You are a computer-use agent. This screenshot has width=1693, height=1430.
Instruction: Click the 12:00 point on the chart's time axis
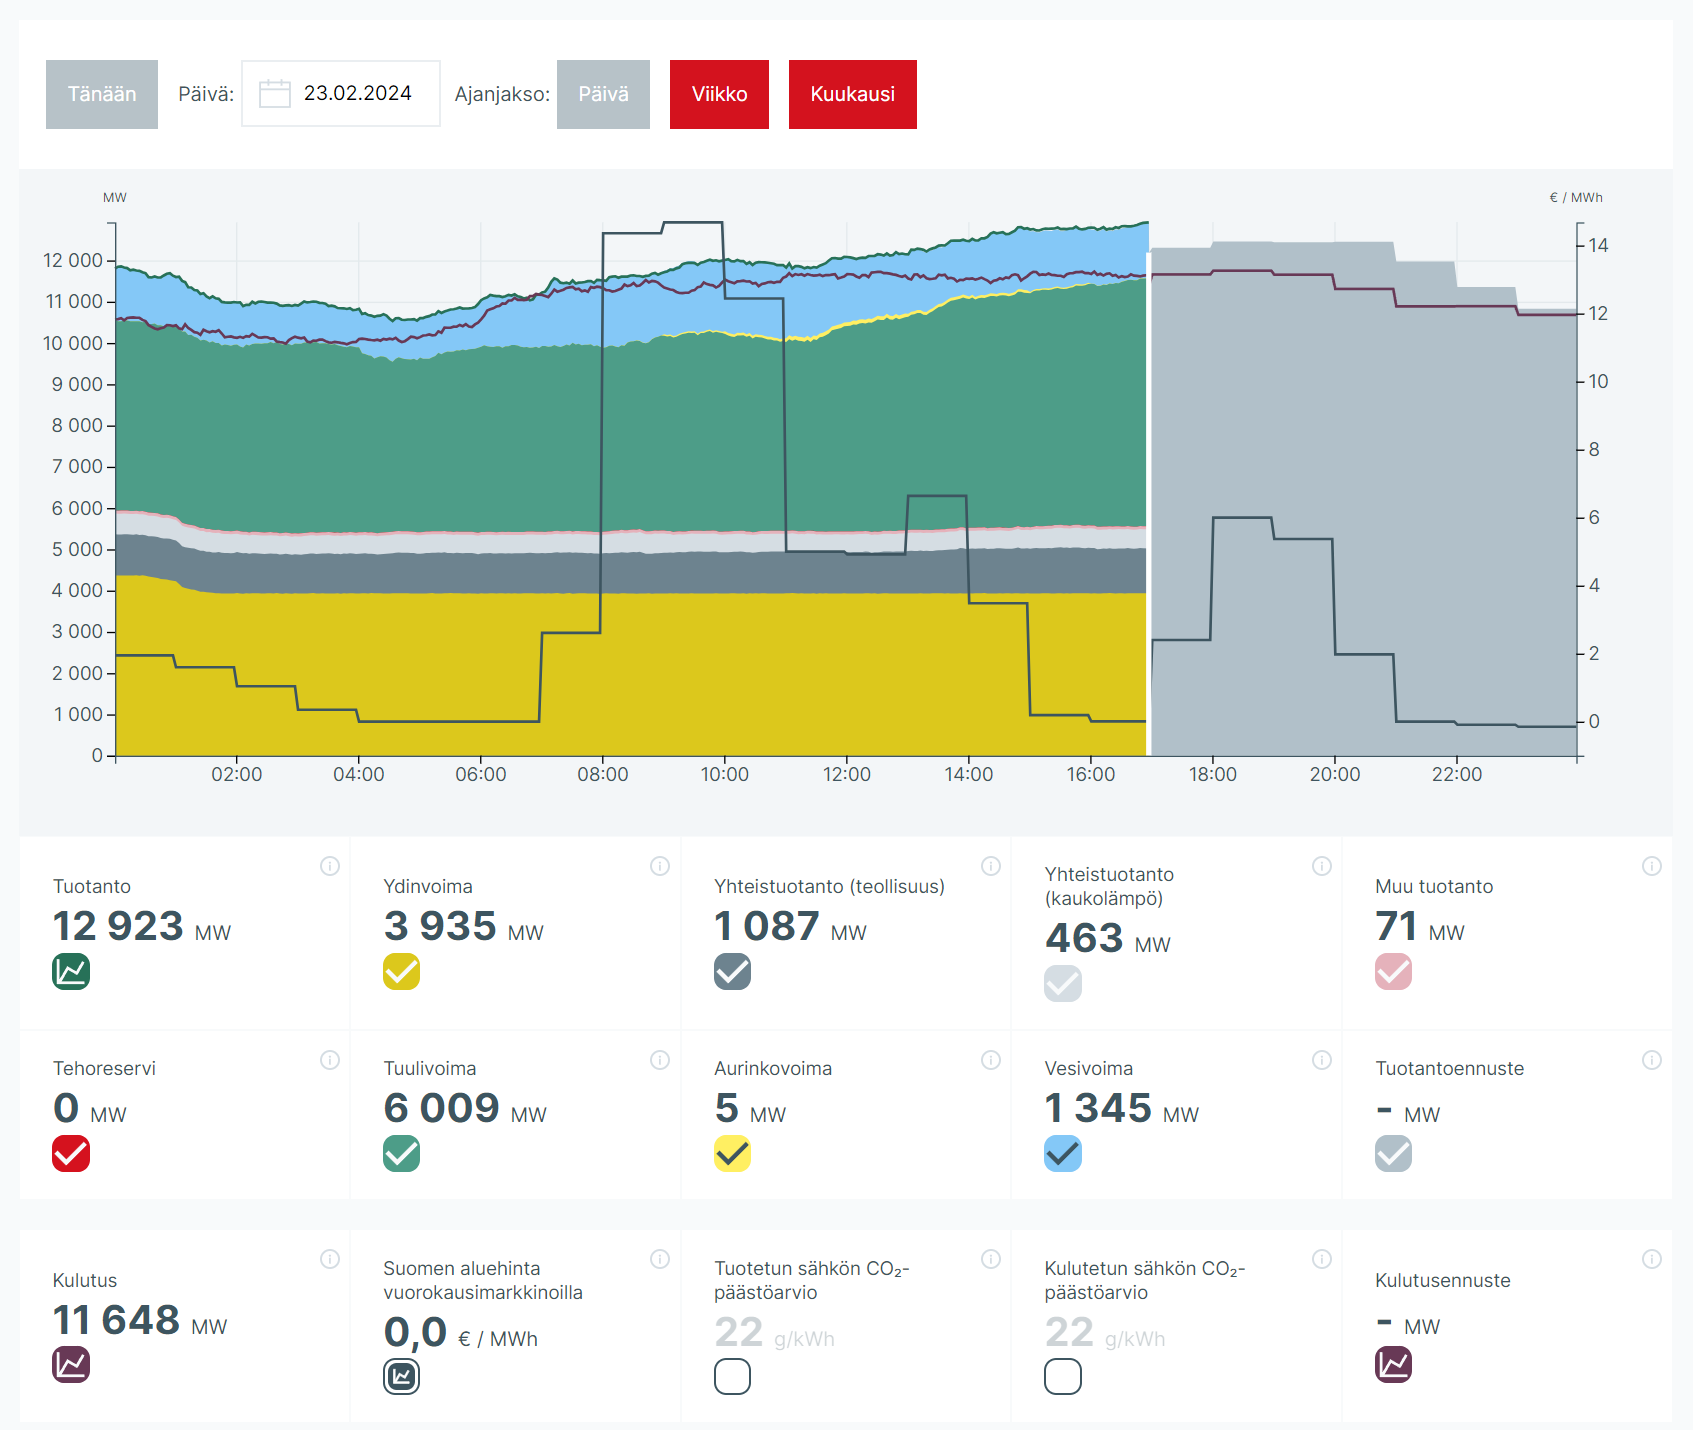(846, 774)
